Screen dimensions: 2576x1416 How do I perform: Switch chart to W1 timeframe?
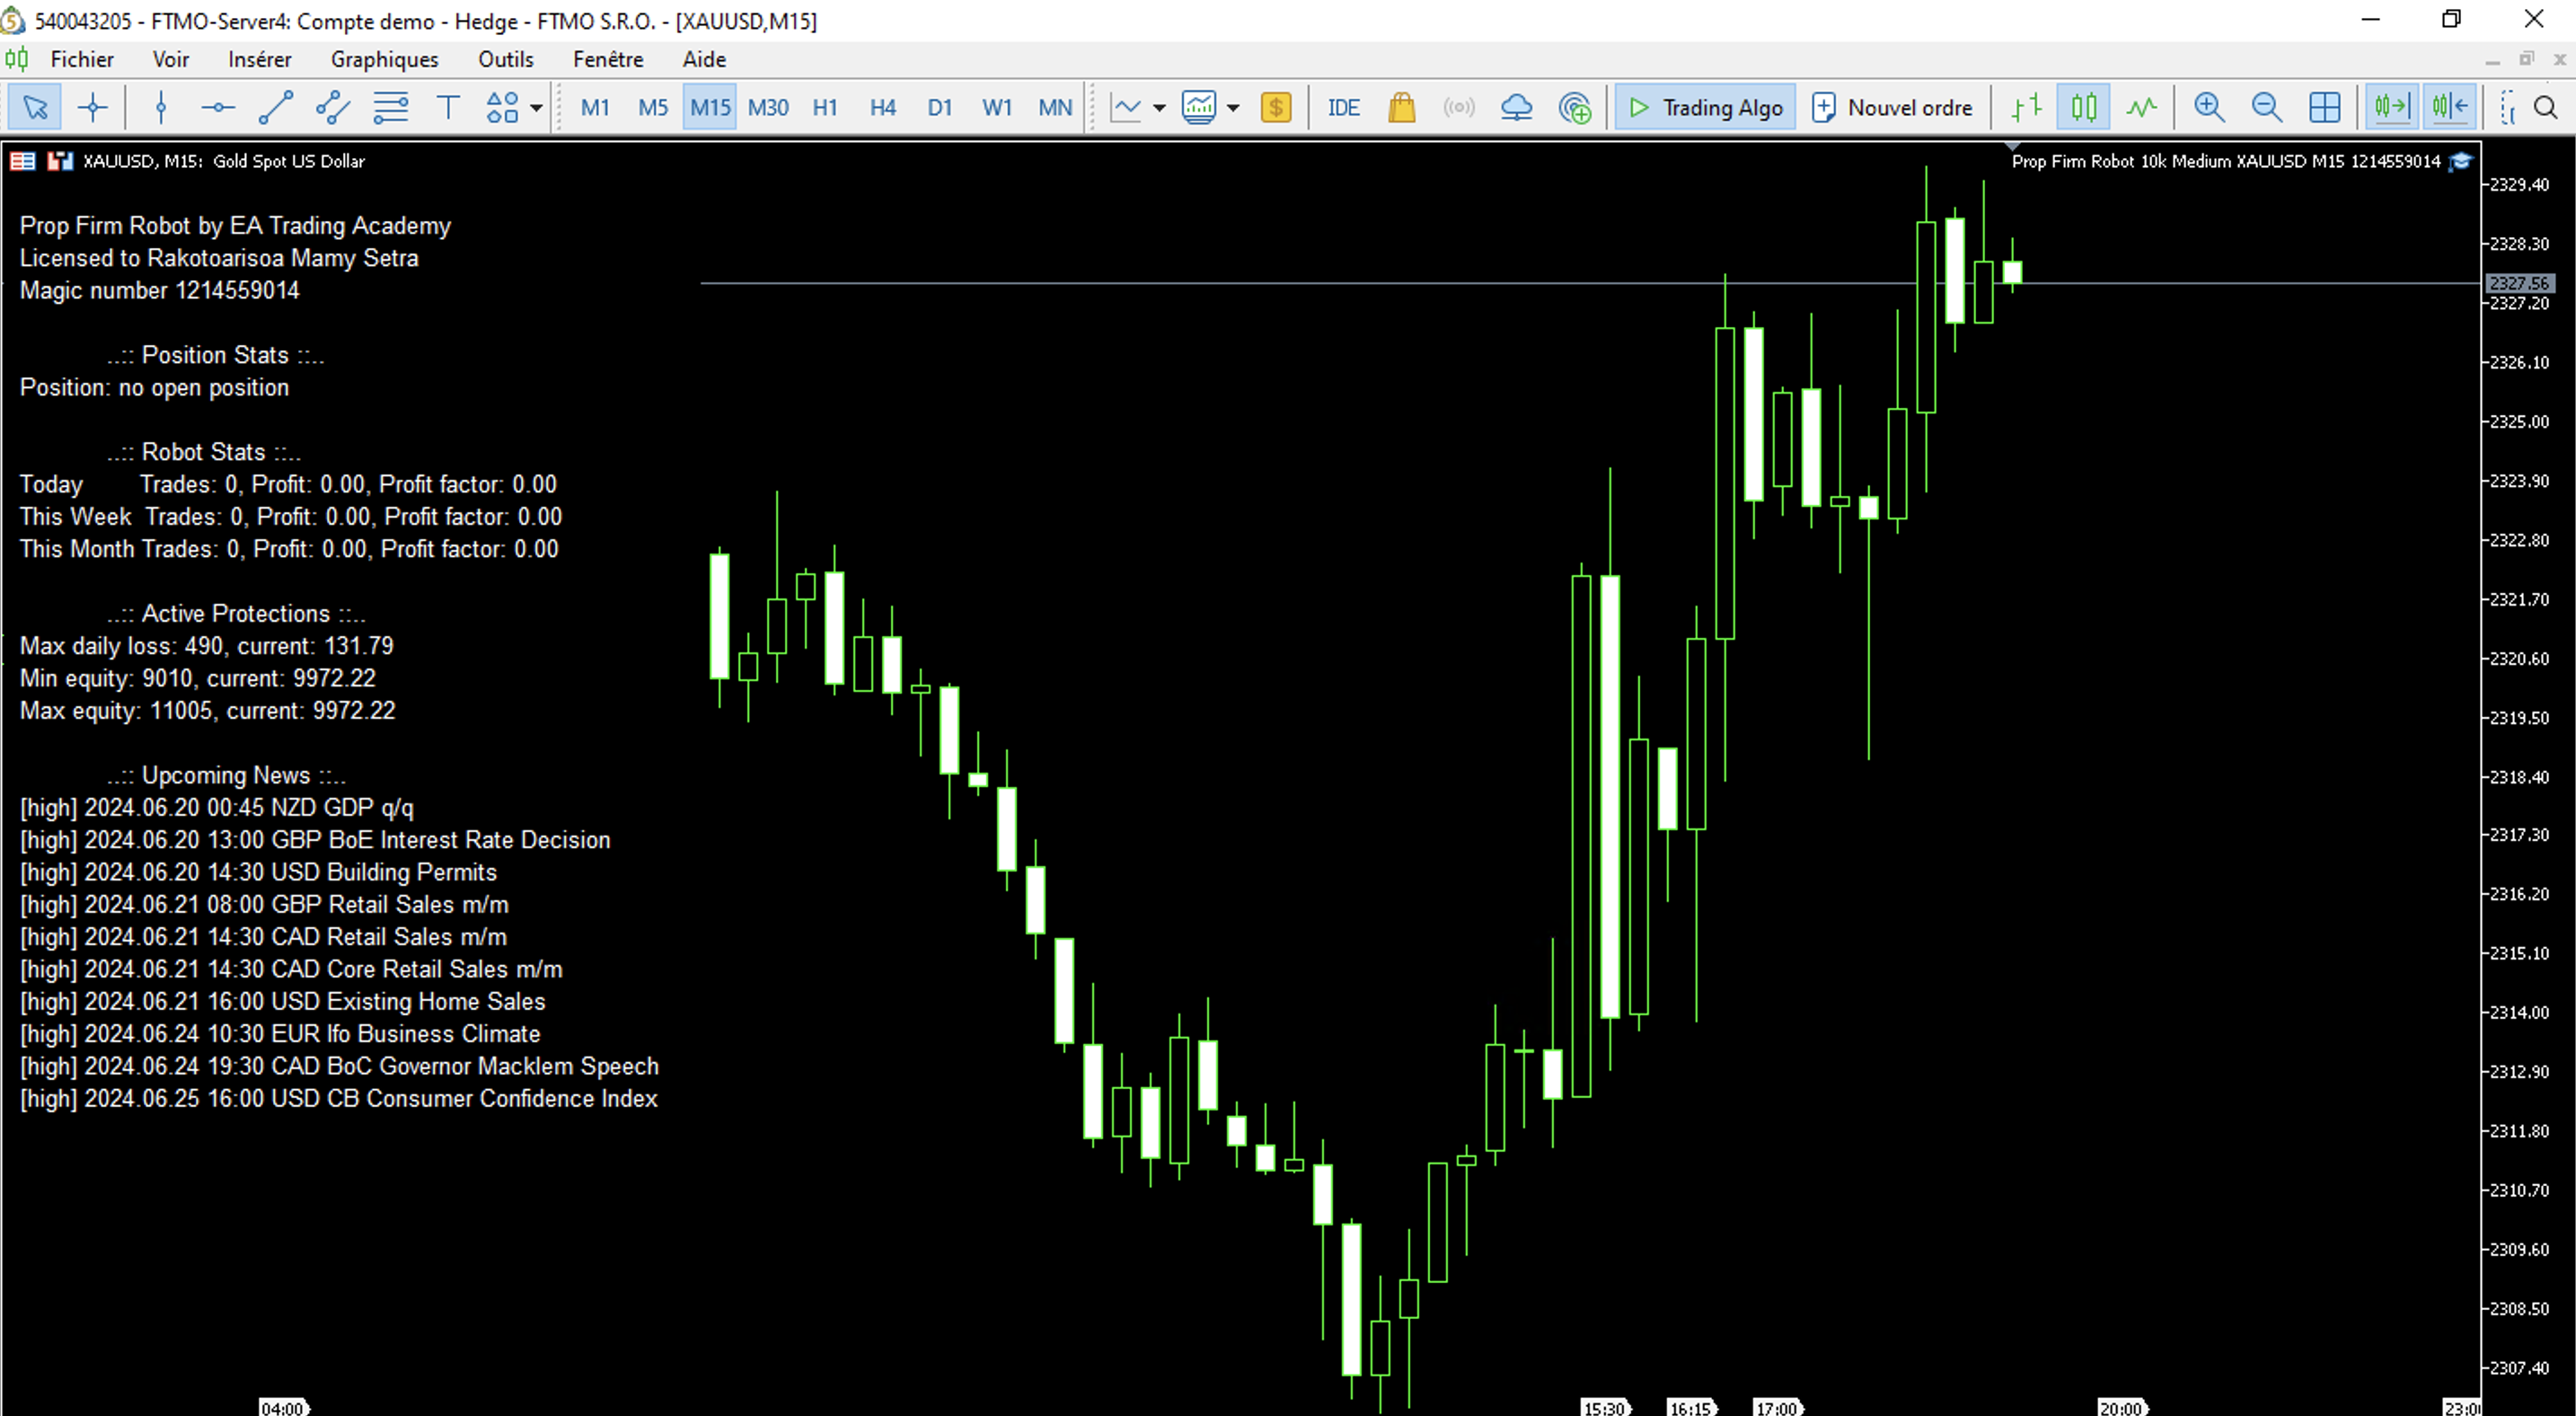pos(997,107)
